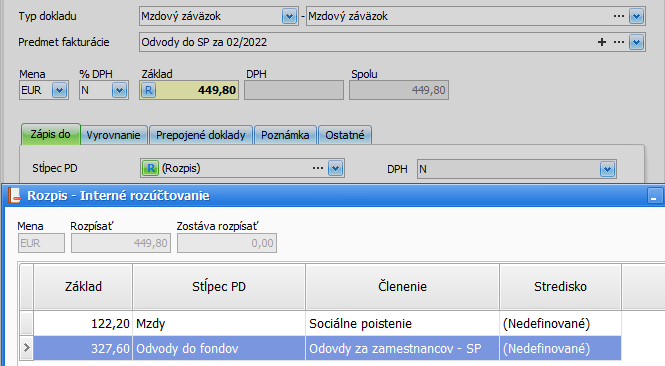Switch to the Zápis do tab
Screen dimensions: 665x366
pyautogui.click(x=50, y=134)
